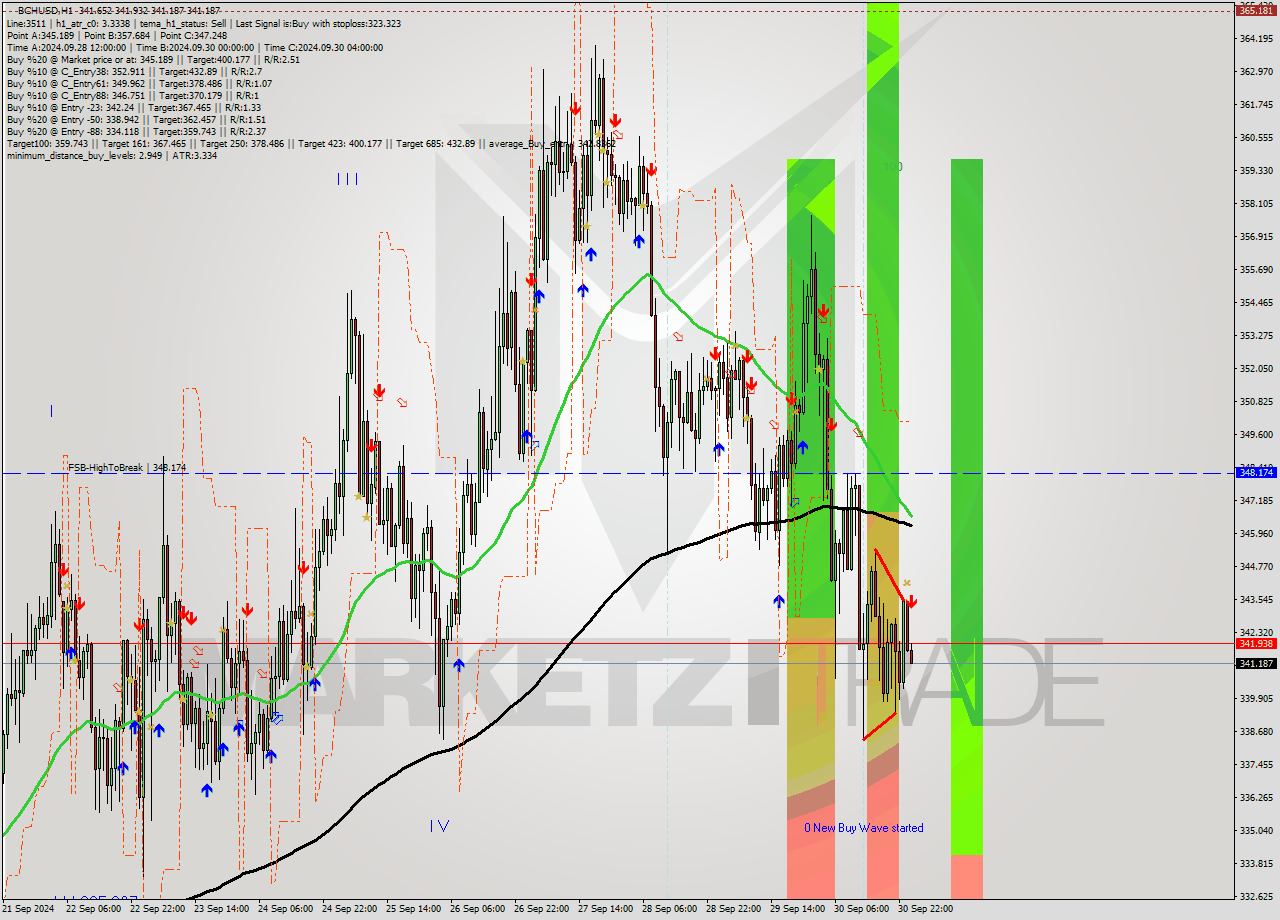Click the red 365.181 price tag
Screen dimensions: 1280x920
1255,10
